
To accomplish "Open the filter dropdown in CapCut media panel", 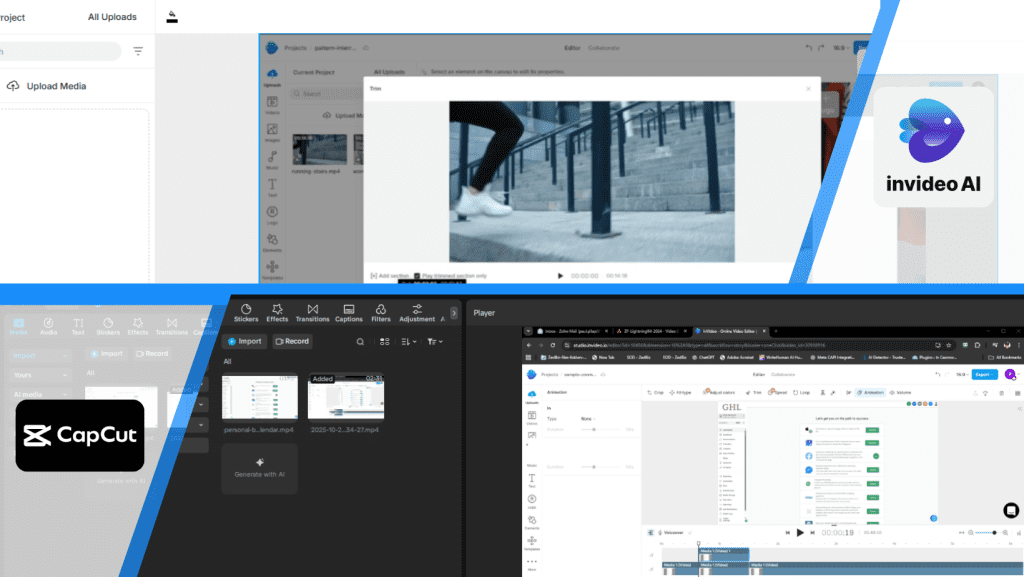I will pos(434,341).
